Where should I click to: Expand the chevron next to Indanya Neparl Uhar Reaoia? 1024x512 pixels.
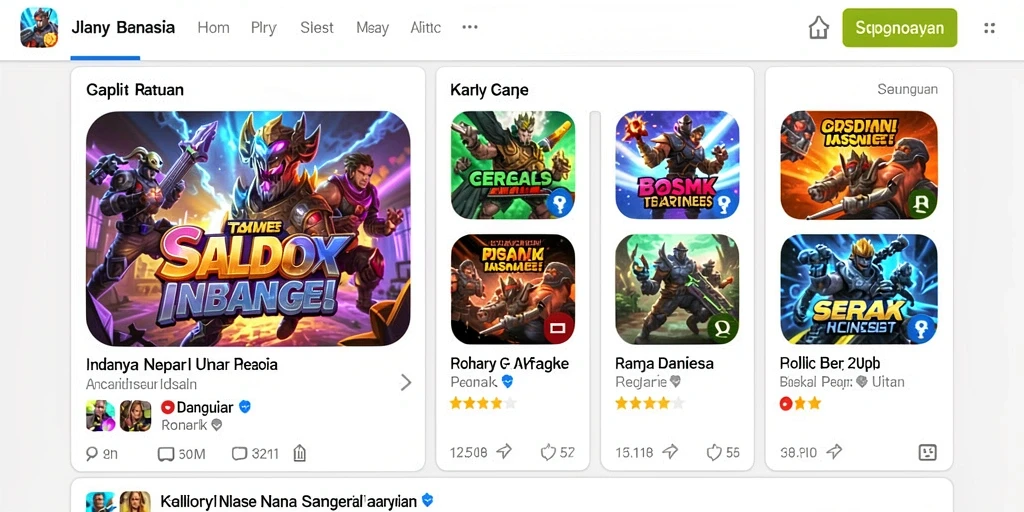tap(406, 382)
